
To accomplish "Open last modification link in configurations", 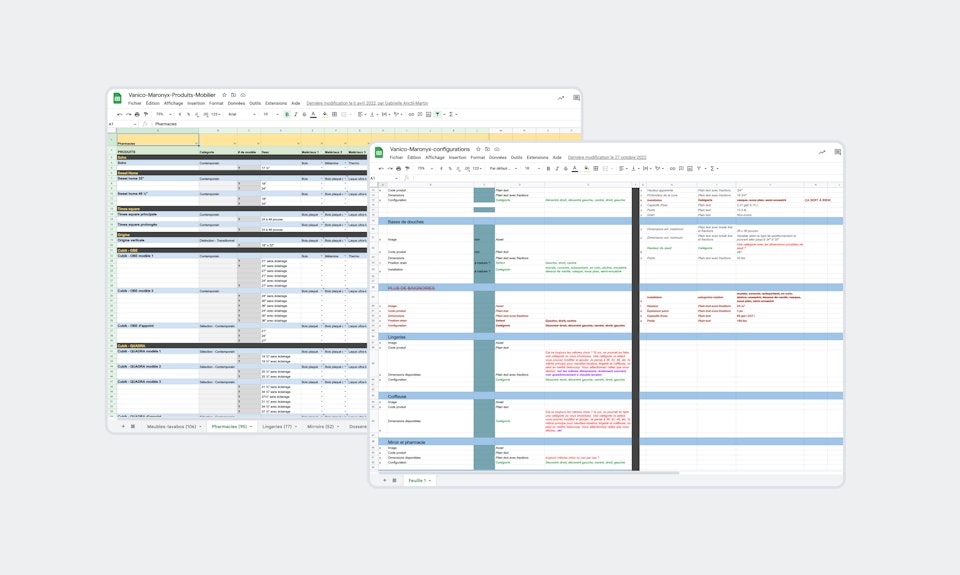I will click(607, 157).
